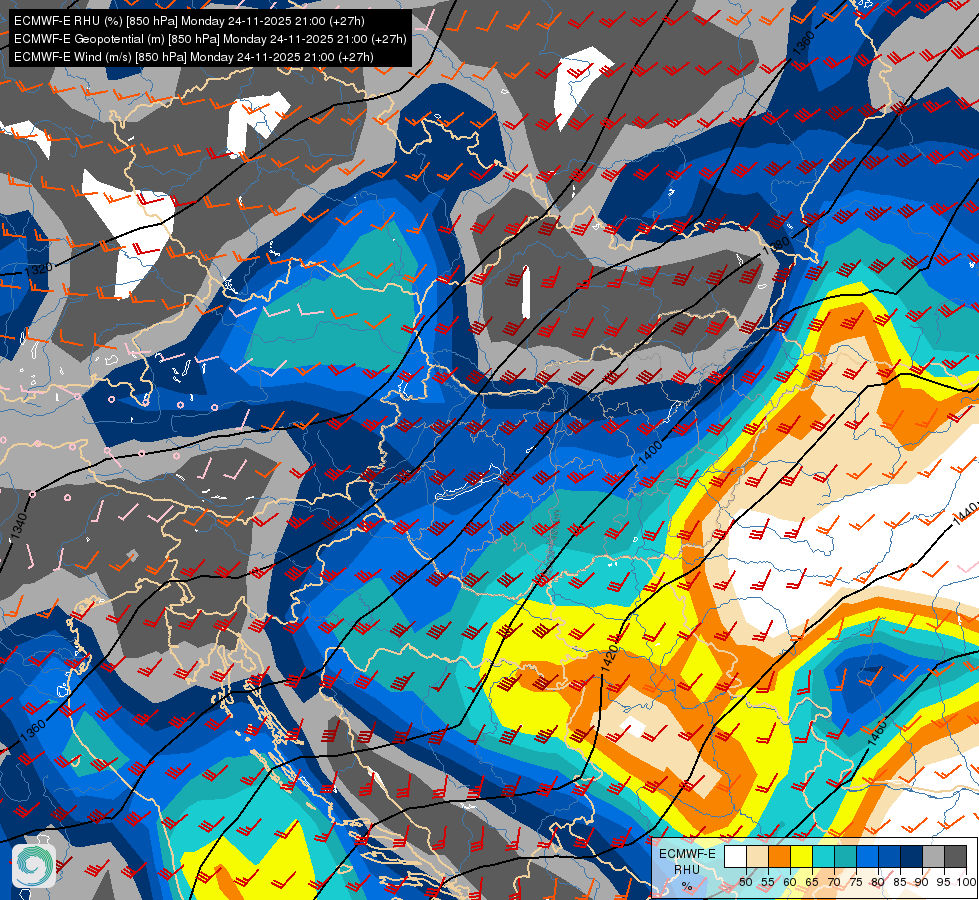Click the ECMWF-E Geopotential title line

click(210, 39)
